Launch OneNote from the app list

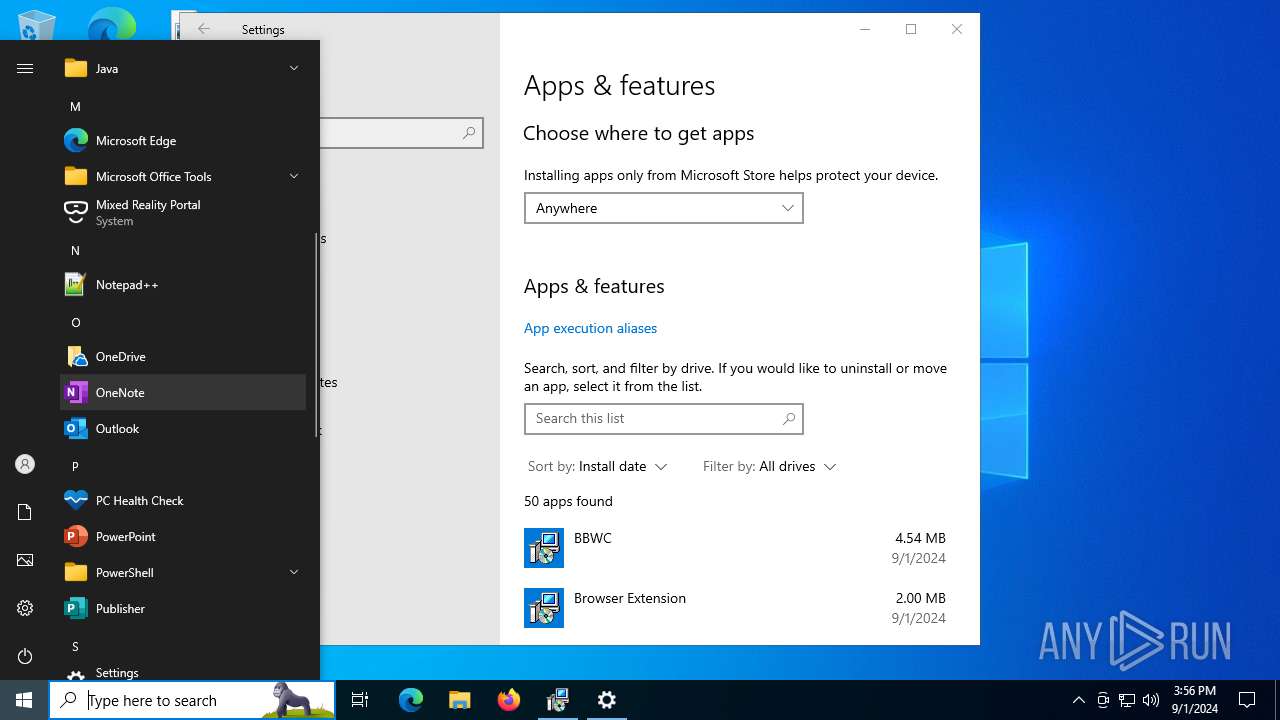(x=183, y=393)
